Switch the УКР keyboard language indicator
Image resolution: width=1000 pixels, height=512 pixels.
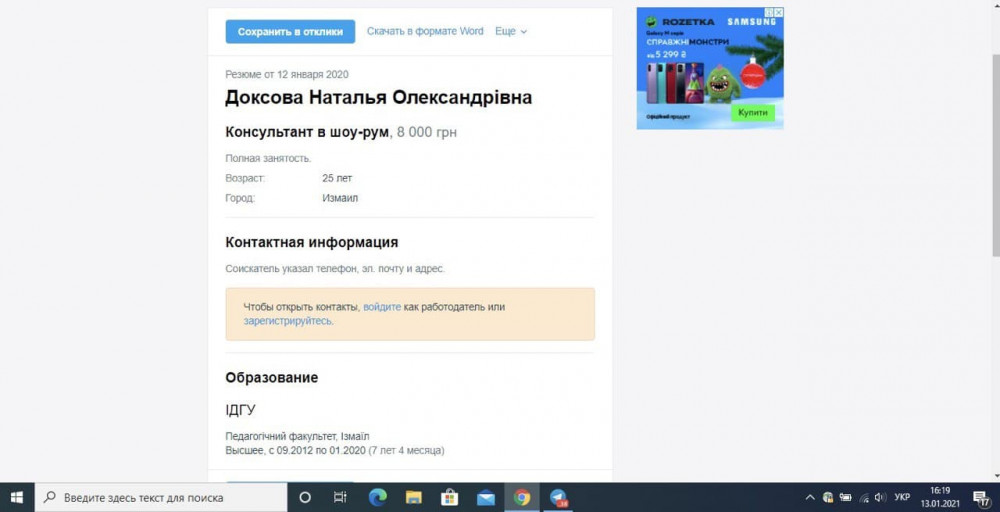pos(902,497)
